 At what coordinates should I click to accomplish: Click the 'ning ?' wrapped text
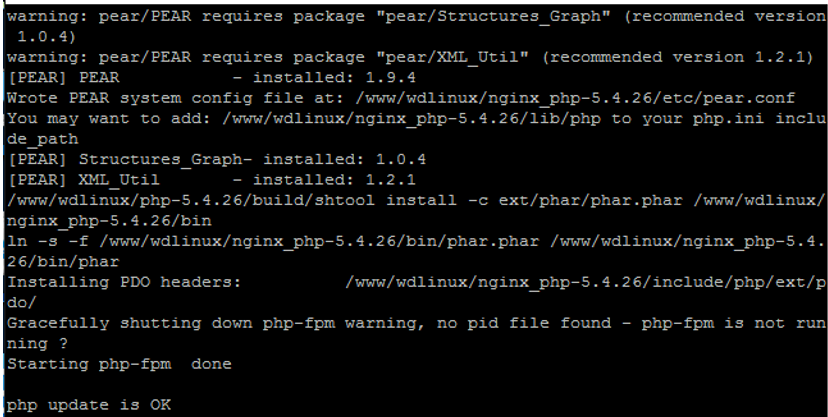pos(37,344)
